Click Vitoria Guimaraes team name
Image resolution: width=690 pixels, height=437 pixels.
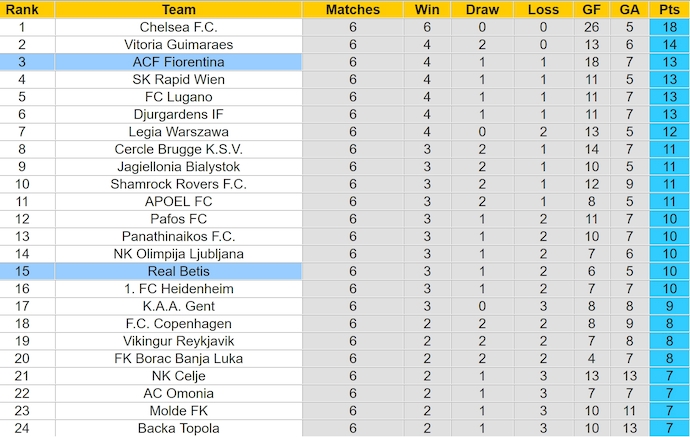point(178,44)
